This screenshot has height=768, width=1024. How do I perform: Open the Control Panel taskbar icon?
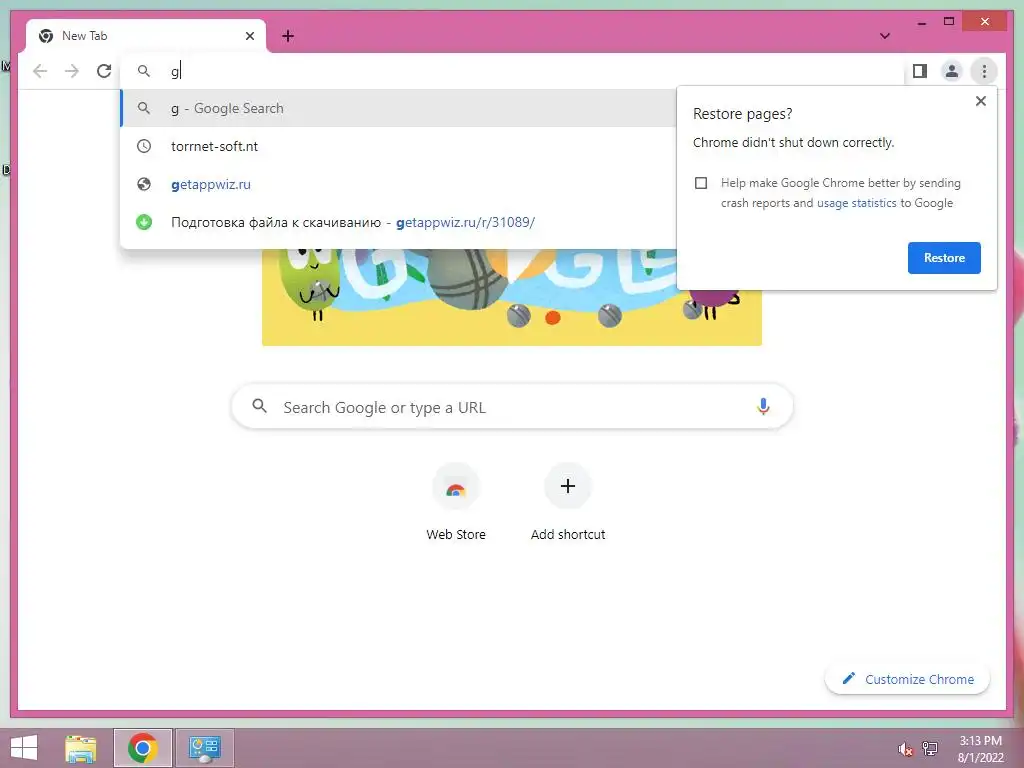point(204,748)
